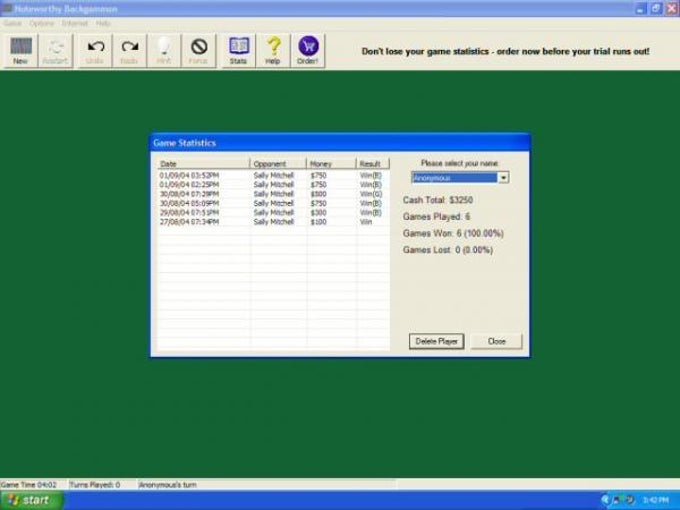Screen dimensions: 680x510
Task: Open the Options menu
Action: (42, 23)
